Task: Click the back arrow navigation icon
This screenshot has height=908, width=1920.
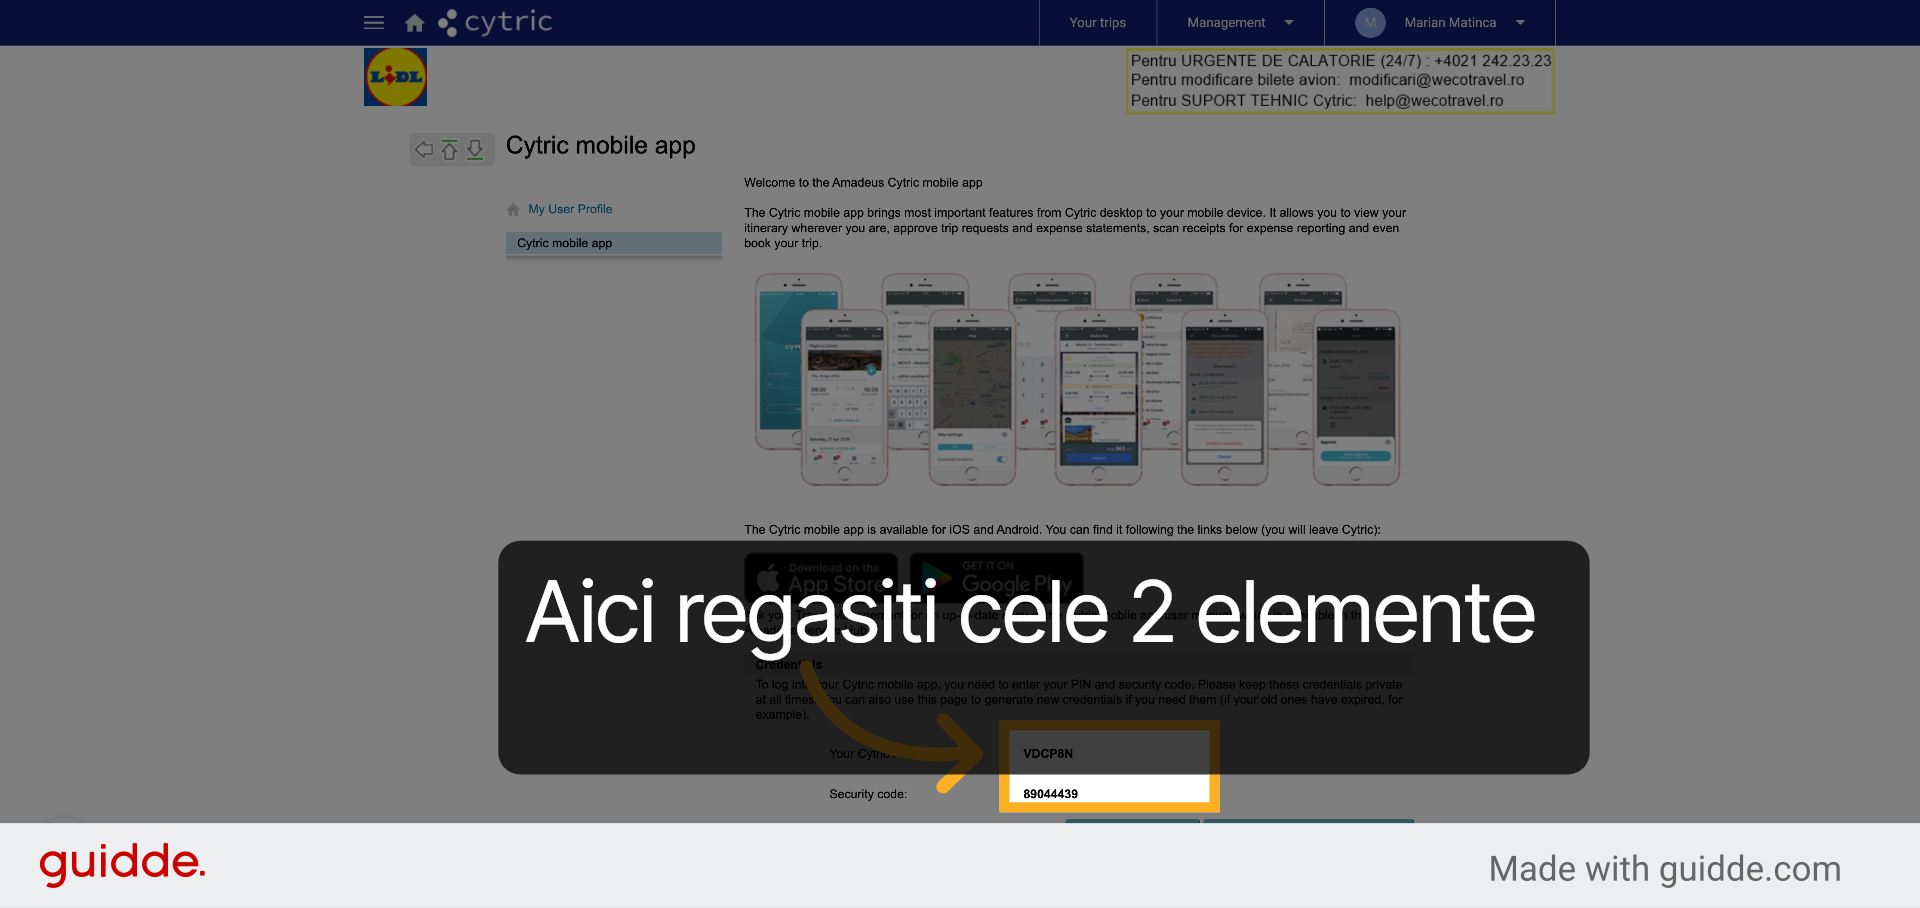Action: [x=424, y=150]
